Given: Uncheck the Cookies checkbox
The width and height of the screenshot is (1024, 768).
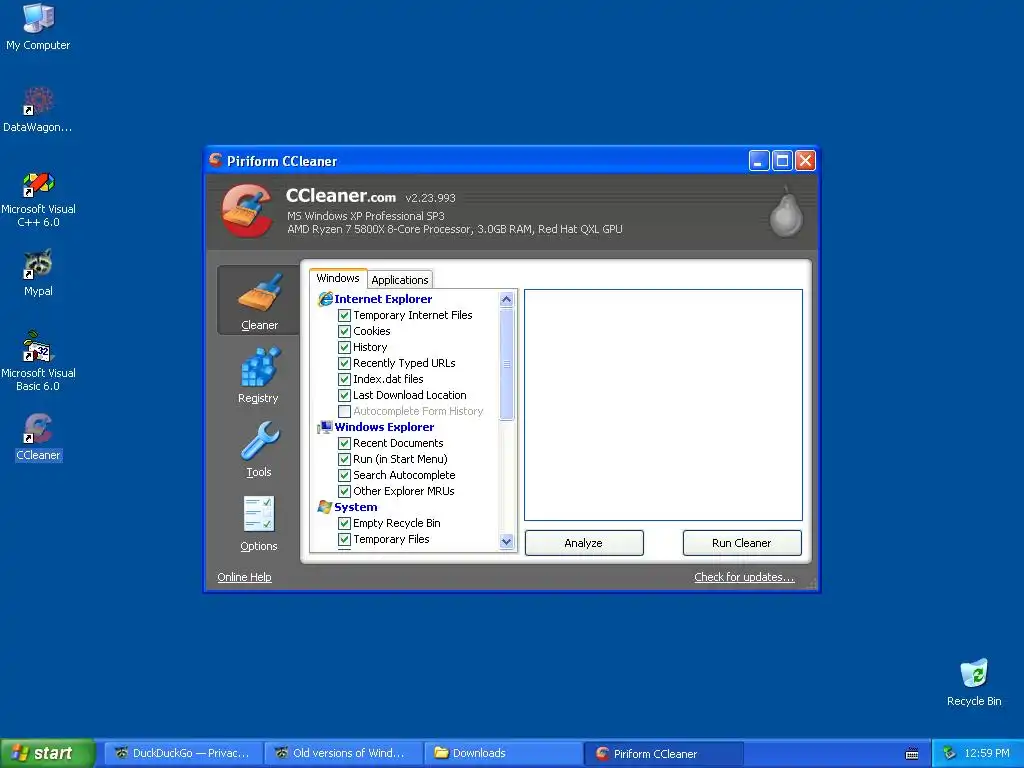Looking at the screenshot, I should click(344, 331).
